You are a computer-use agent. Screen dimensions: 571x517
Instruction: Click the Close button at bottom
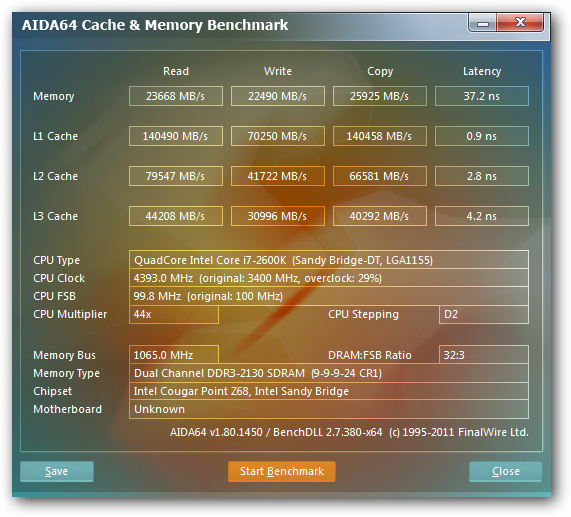[x=505, y=471]
